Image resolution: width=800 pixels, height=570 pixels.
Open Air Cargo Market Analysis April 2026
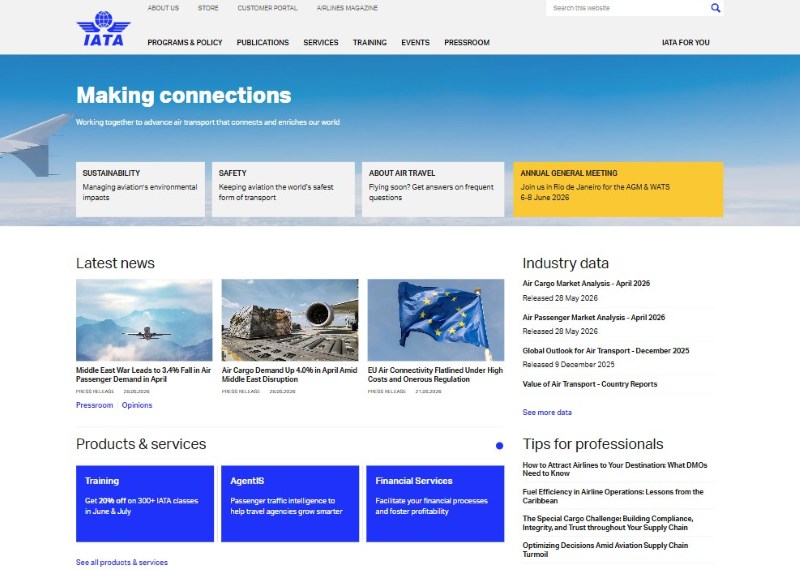click(586, 283)
